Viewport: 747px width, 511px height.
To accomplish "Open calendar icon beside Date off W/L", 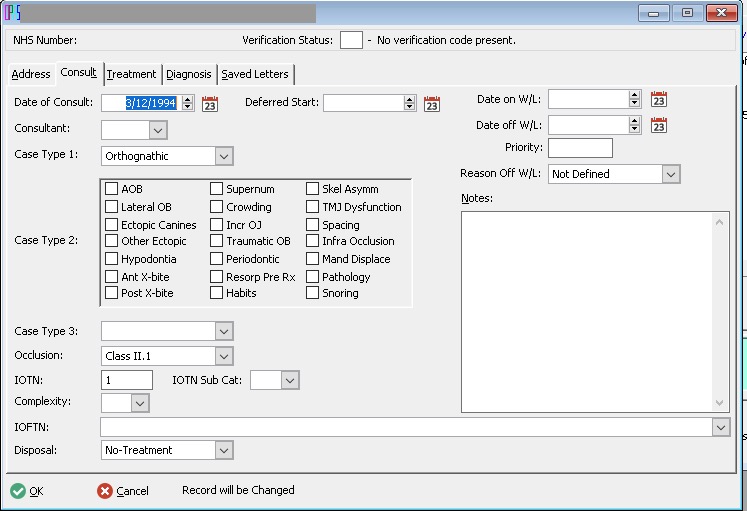I will (x=659, y=125).
